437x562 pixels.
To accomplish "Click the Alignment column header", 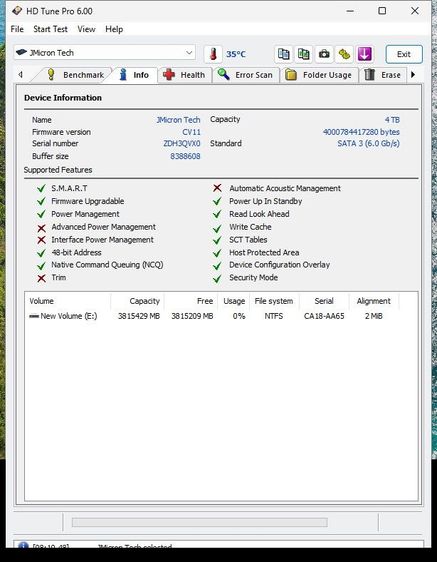I will [x=374, y=301].
